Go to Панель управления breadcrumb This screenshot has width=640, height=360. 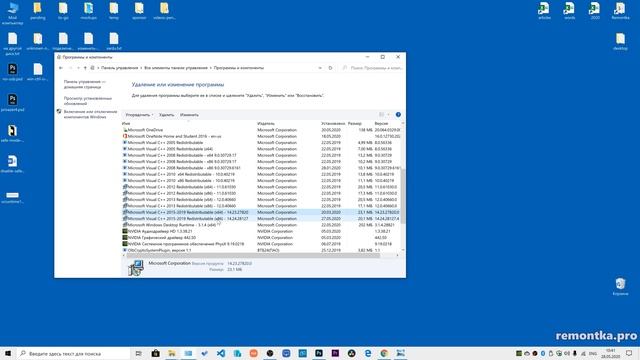120,68
